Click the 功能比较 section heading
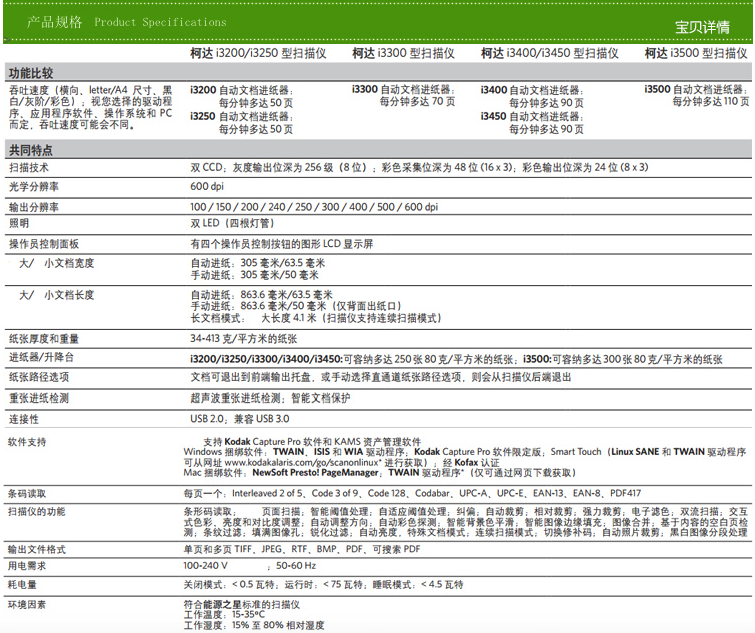Viewport: 755px width, 633px height. pyautogui.click(x=31, y=73)
